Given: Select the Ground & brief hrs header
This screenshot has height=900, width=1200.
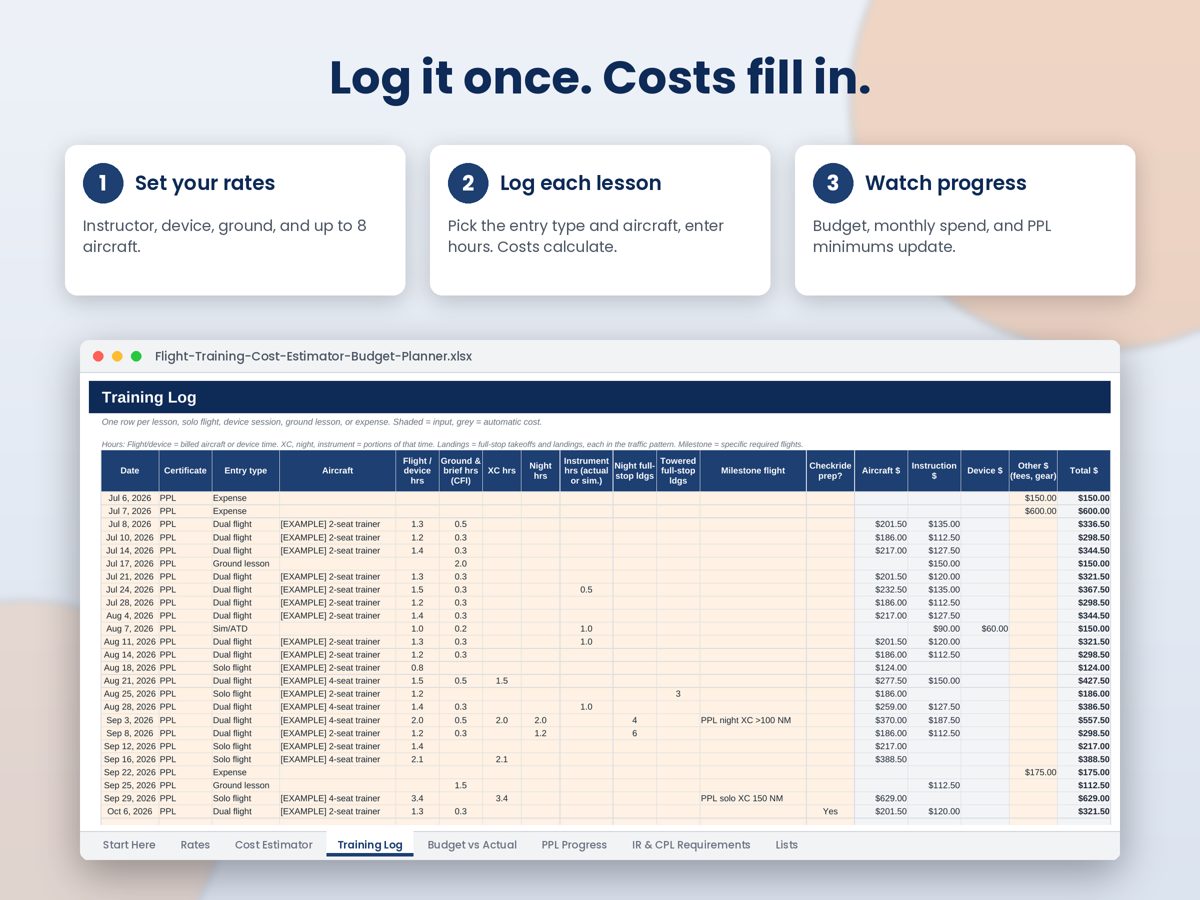Looking at the screenshot, I should coord(461,471).
